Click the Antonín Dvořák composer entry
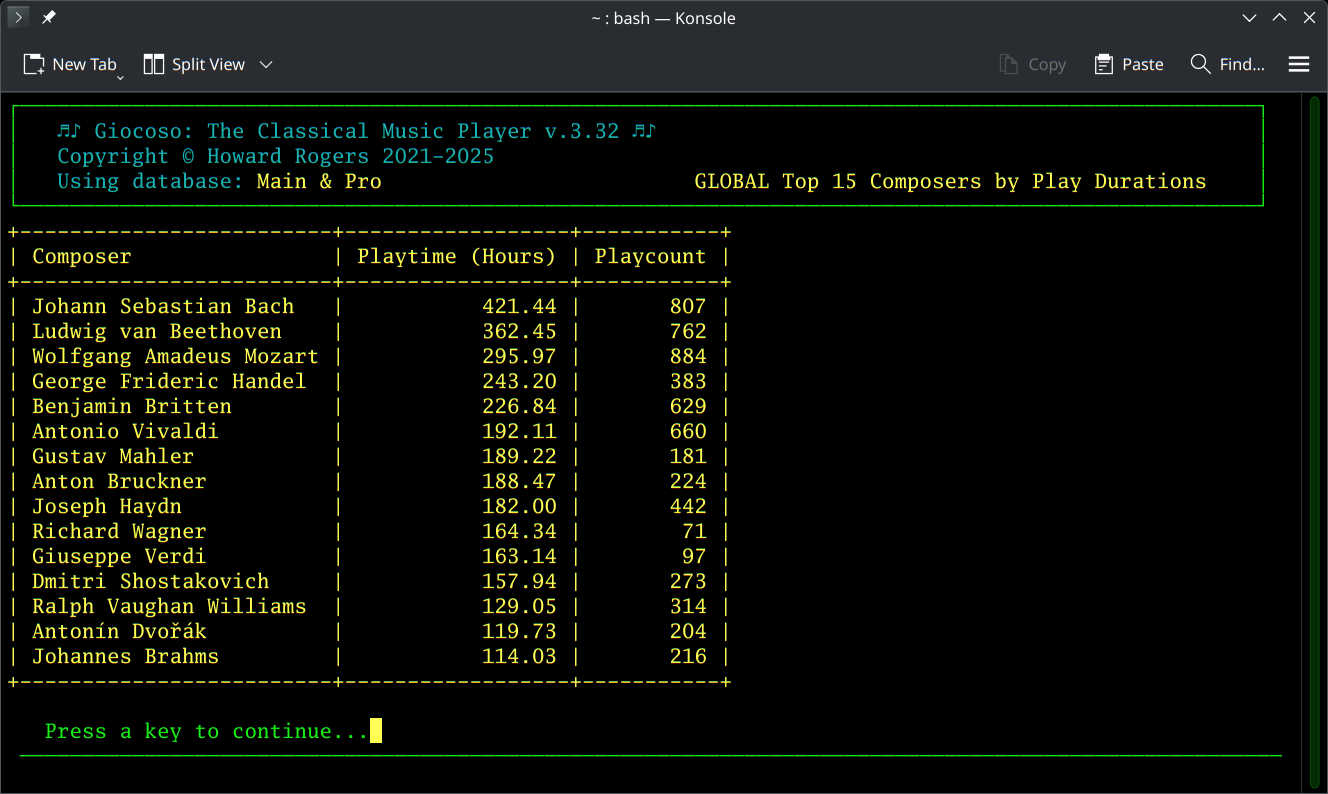The image size is (1328, 794). (x=119, y=631)
